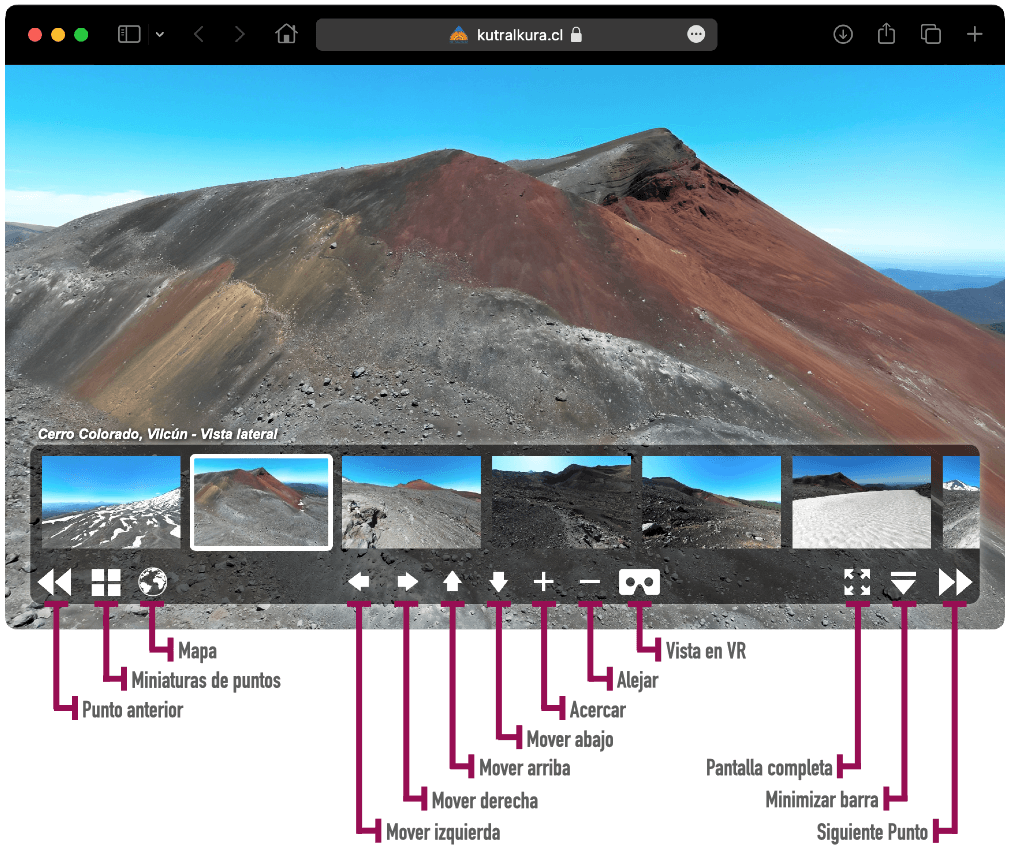Screen dimensions: 1011x857
Task: Open Safari home page icon
Action: [286, 34]
